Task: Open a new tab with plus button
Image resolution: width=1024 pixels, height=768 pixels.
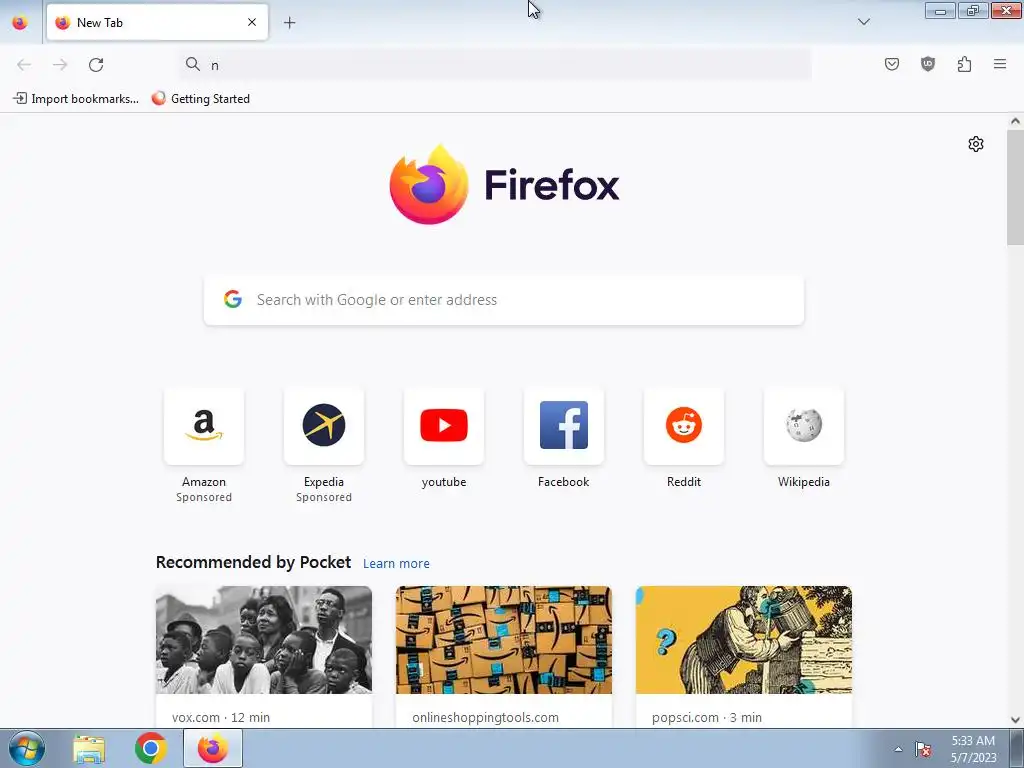Action: 289,23
